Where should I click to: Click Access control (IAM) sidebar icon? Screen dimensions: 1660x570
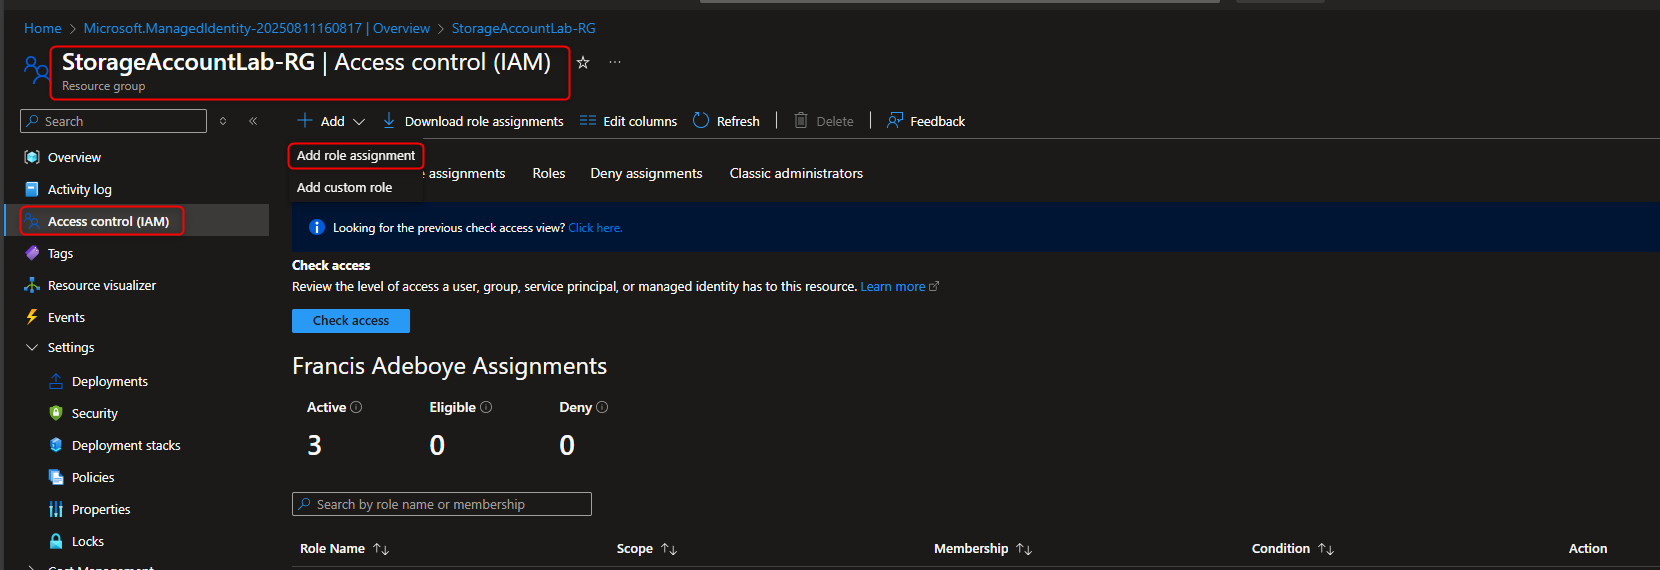[32, 221]
